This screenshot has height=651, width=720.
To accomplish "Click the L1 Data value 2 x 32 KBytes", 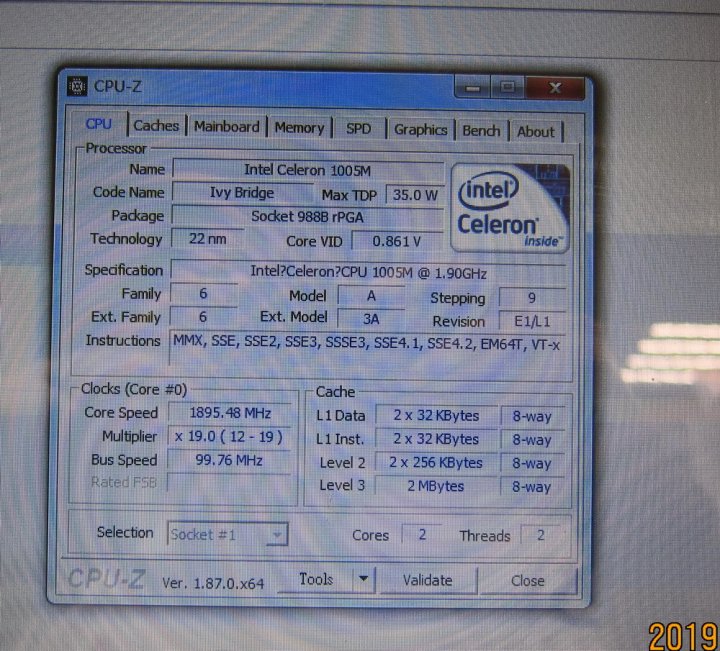I will pyautogui.click(x=436, y=416).
